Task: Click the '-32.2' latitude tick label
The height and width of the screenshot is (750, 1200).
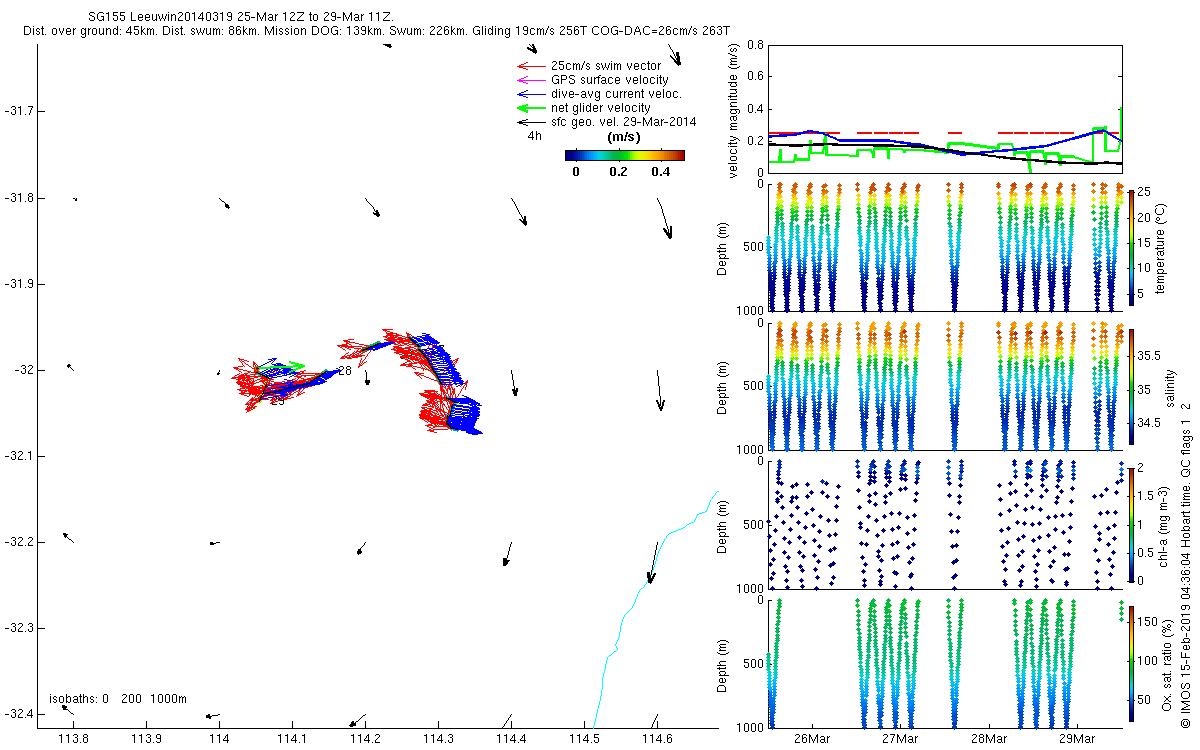Action: 19,542
